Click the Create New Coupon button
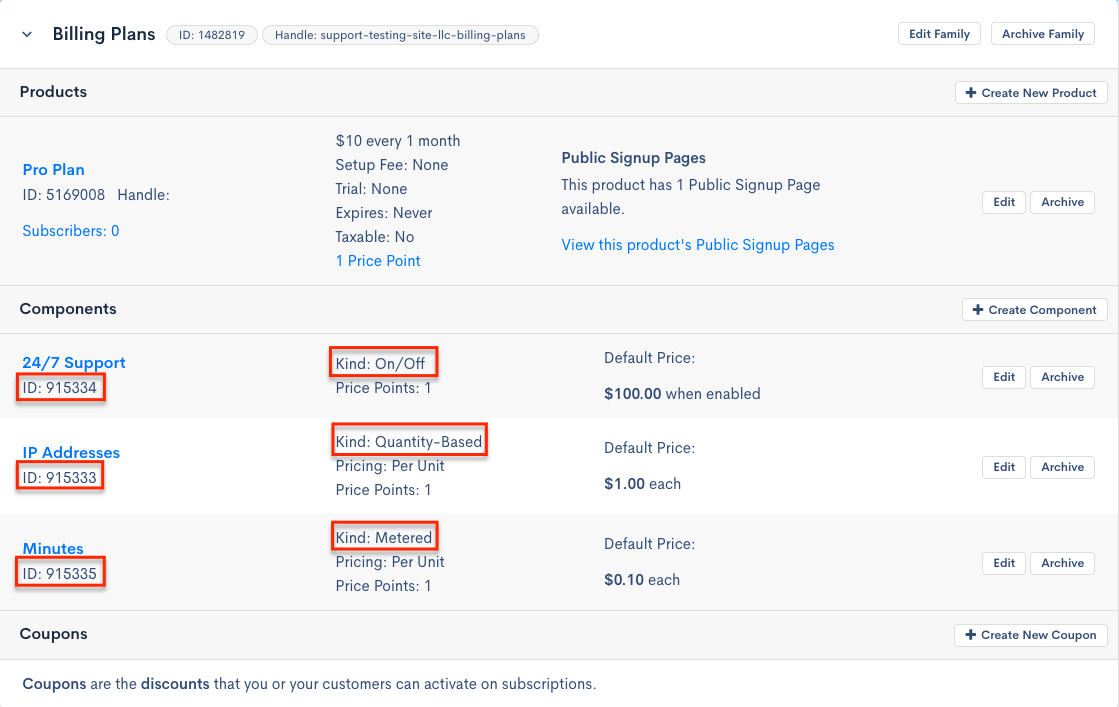The height and width of the screenshot is (707, 1119). [1030, 635]
